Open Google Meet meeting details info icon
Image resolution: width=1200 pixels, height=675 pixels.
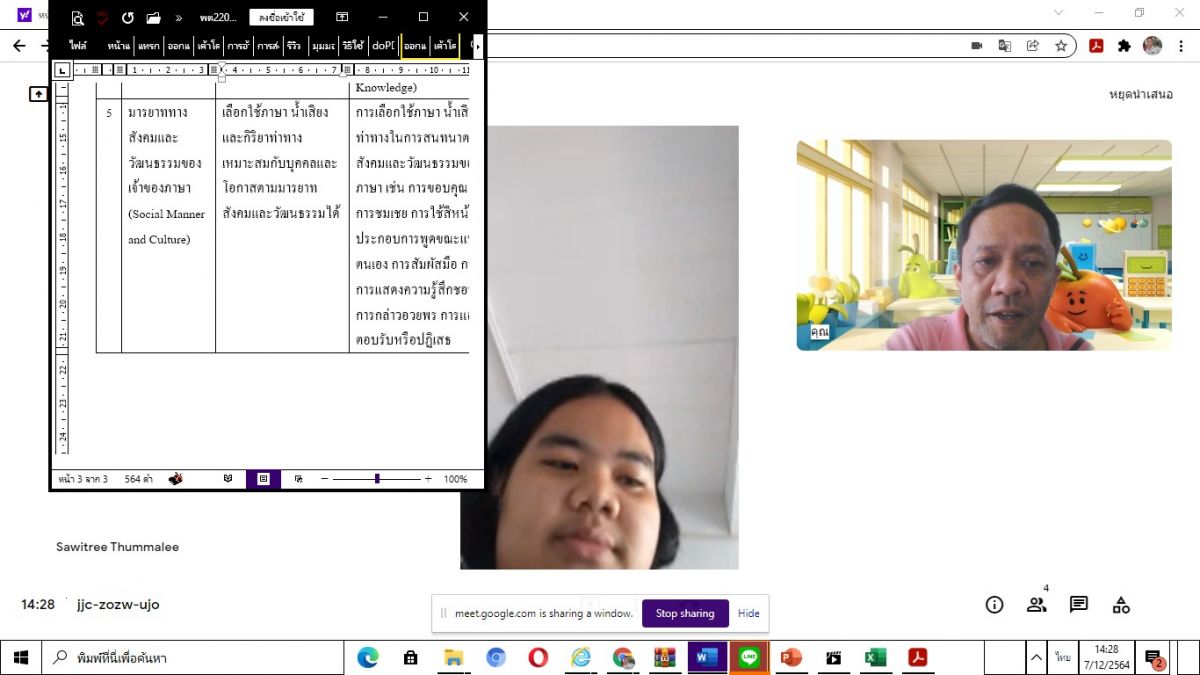click(994, 604)
